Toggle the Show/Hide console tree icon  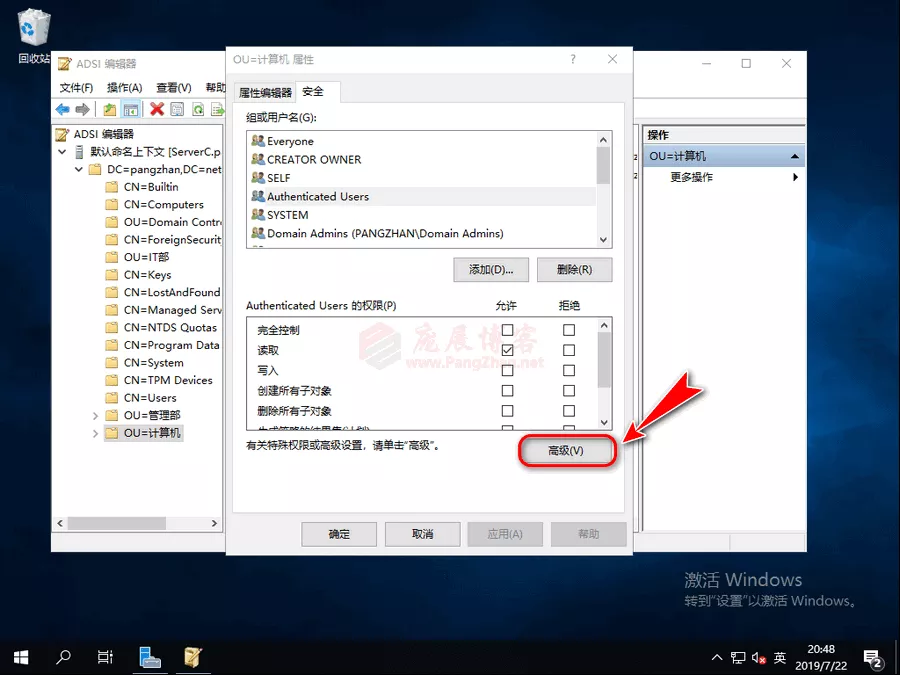point(130,109)
